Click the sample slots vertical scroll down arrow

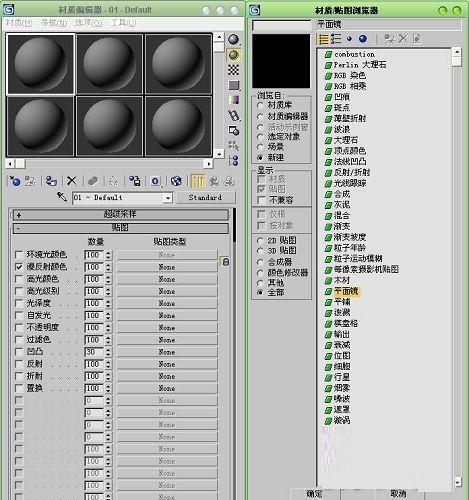pos(219,154)
